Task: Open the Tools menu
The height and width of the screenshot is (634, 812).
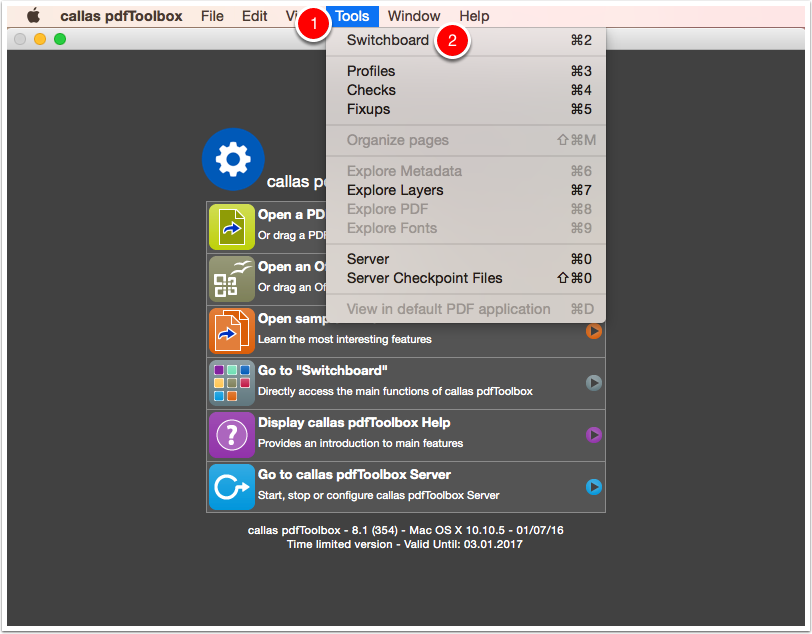Action: (x=352, y=16)
